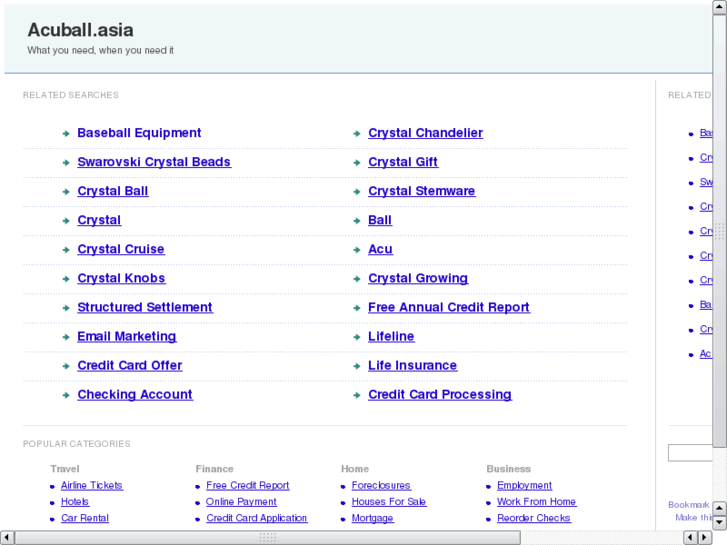Open the Car Rental link
727x545 pixels.
point(85,518)
